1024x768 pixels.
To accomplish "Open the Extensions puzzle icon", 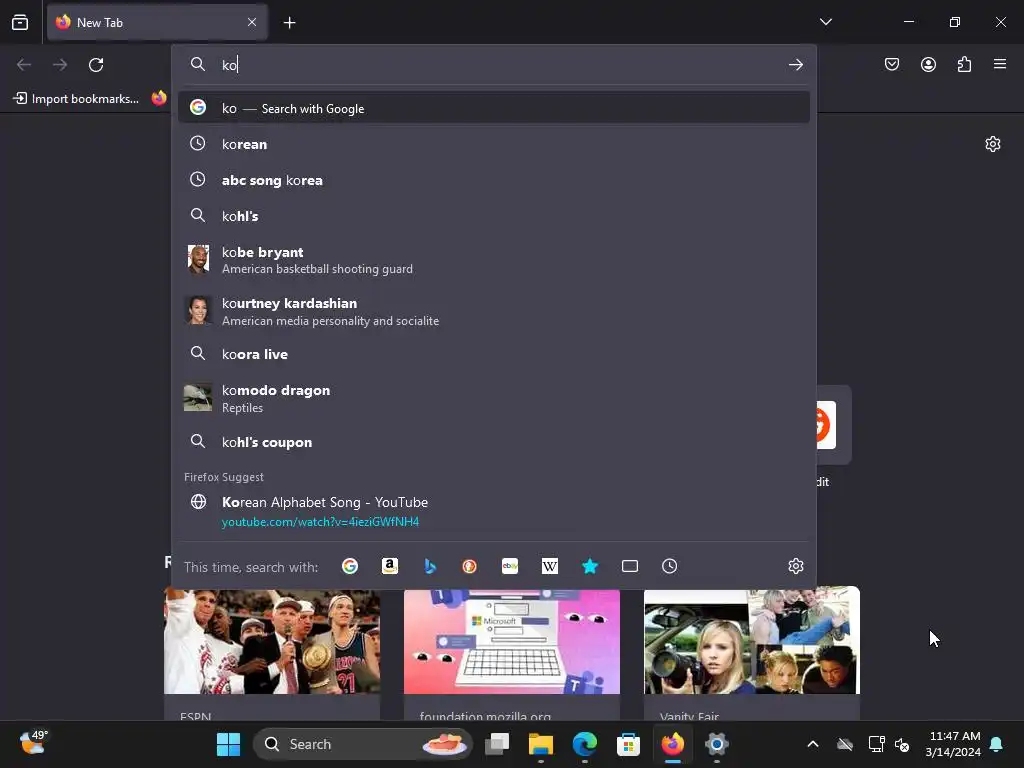I will coord(964,64).
